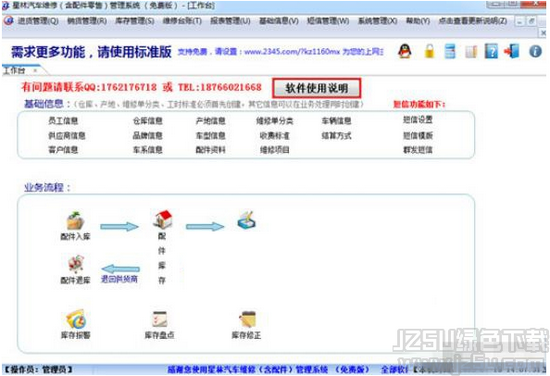Open 员工信息 basic info link
The height and width of the screenshot is (376, 550).
(63, 121)
